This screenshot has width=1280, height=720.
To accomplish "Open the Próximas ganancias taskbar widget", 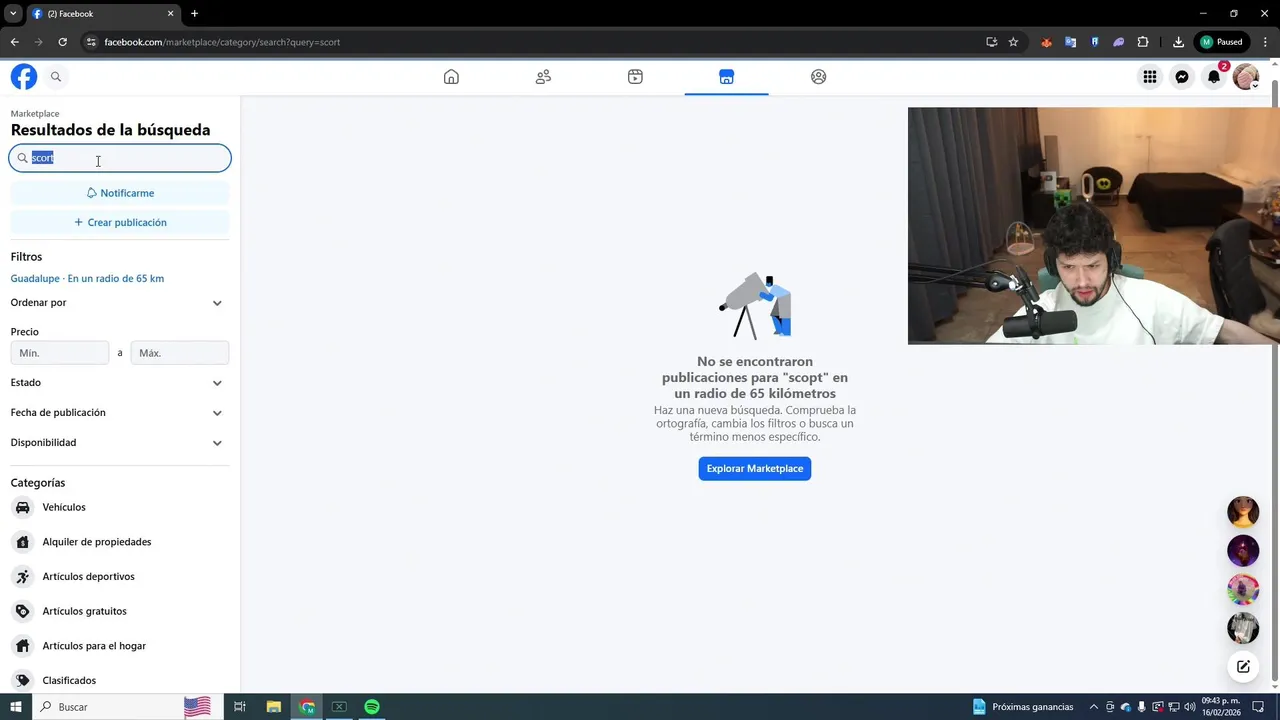I will point(1023,707).
